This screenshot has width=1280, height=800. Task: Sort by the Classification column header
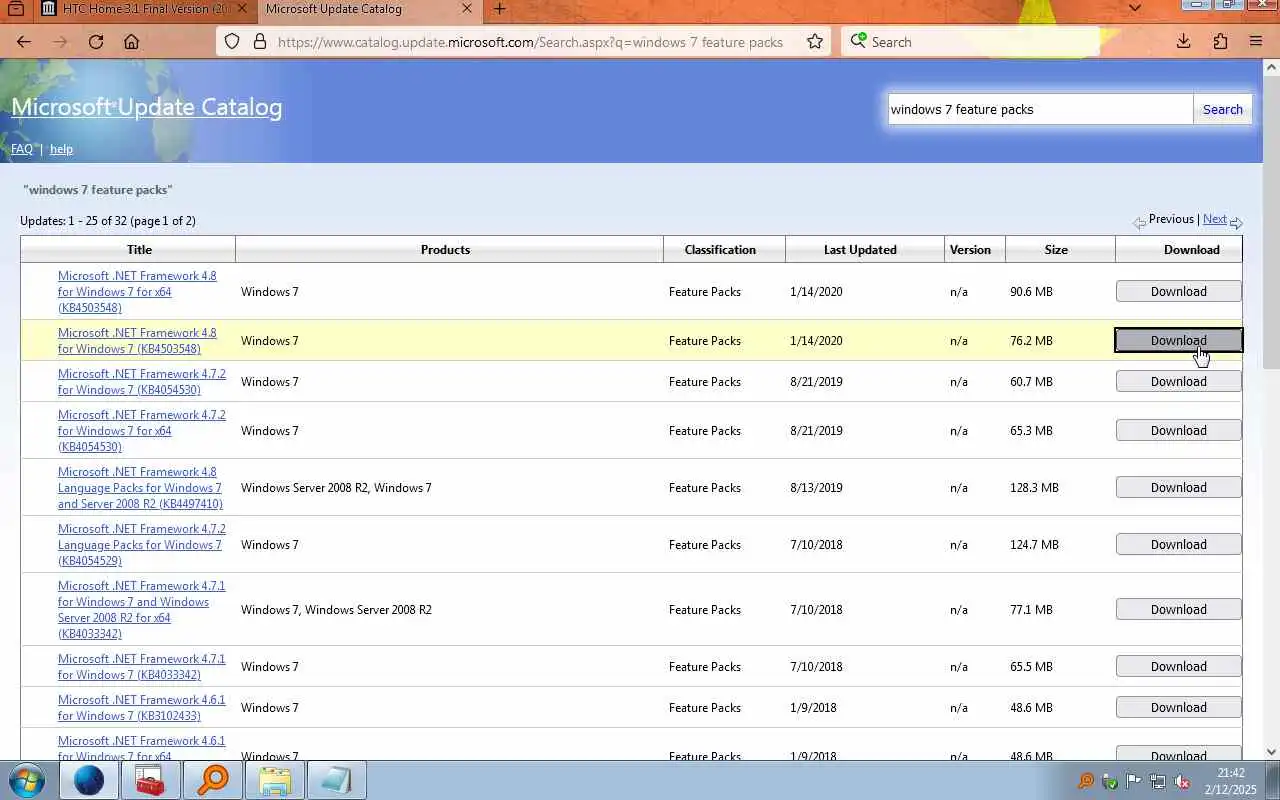click(x=720, y=249)
